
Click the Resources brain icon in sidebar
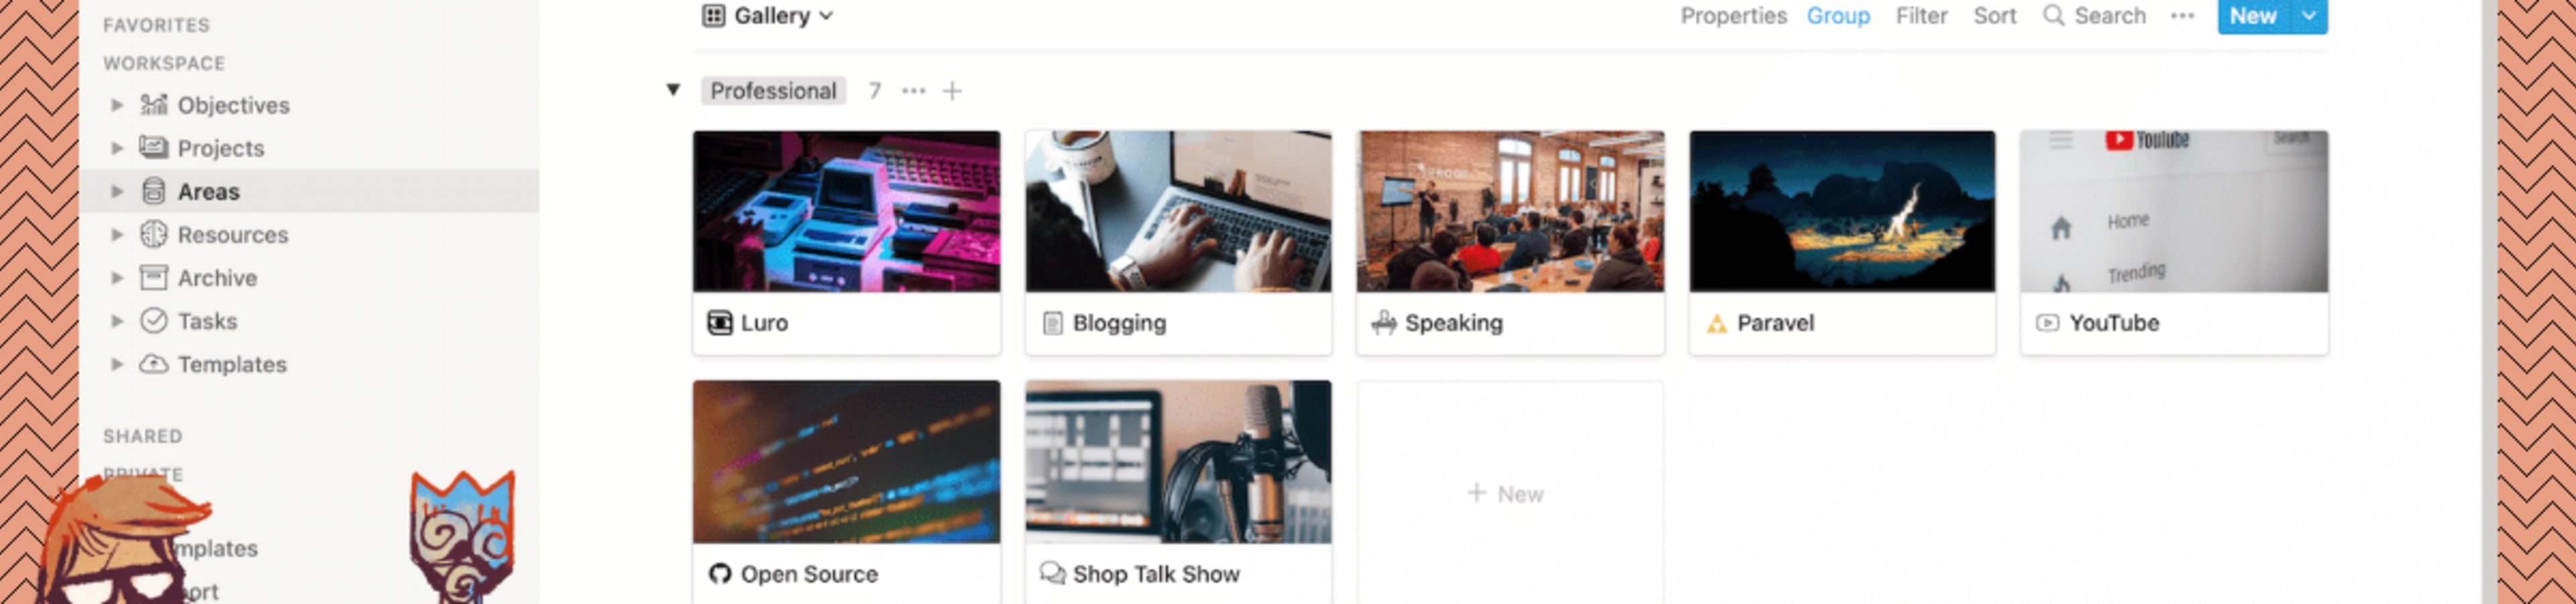(x=153, y=234)
